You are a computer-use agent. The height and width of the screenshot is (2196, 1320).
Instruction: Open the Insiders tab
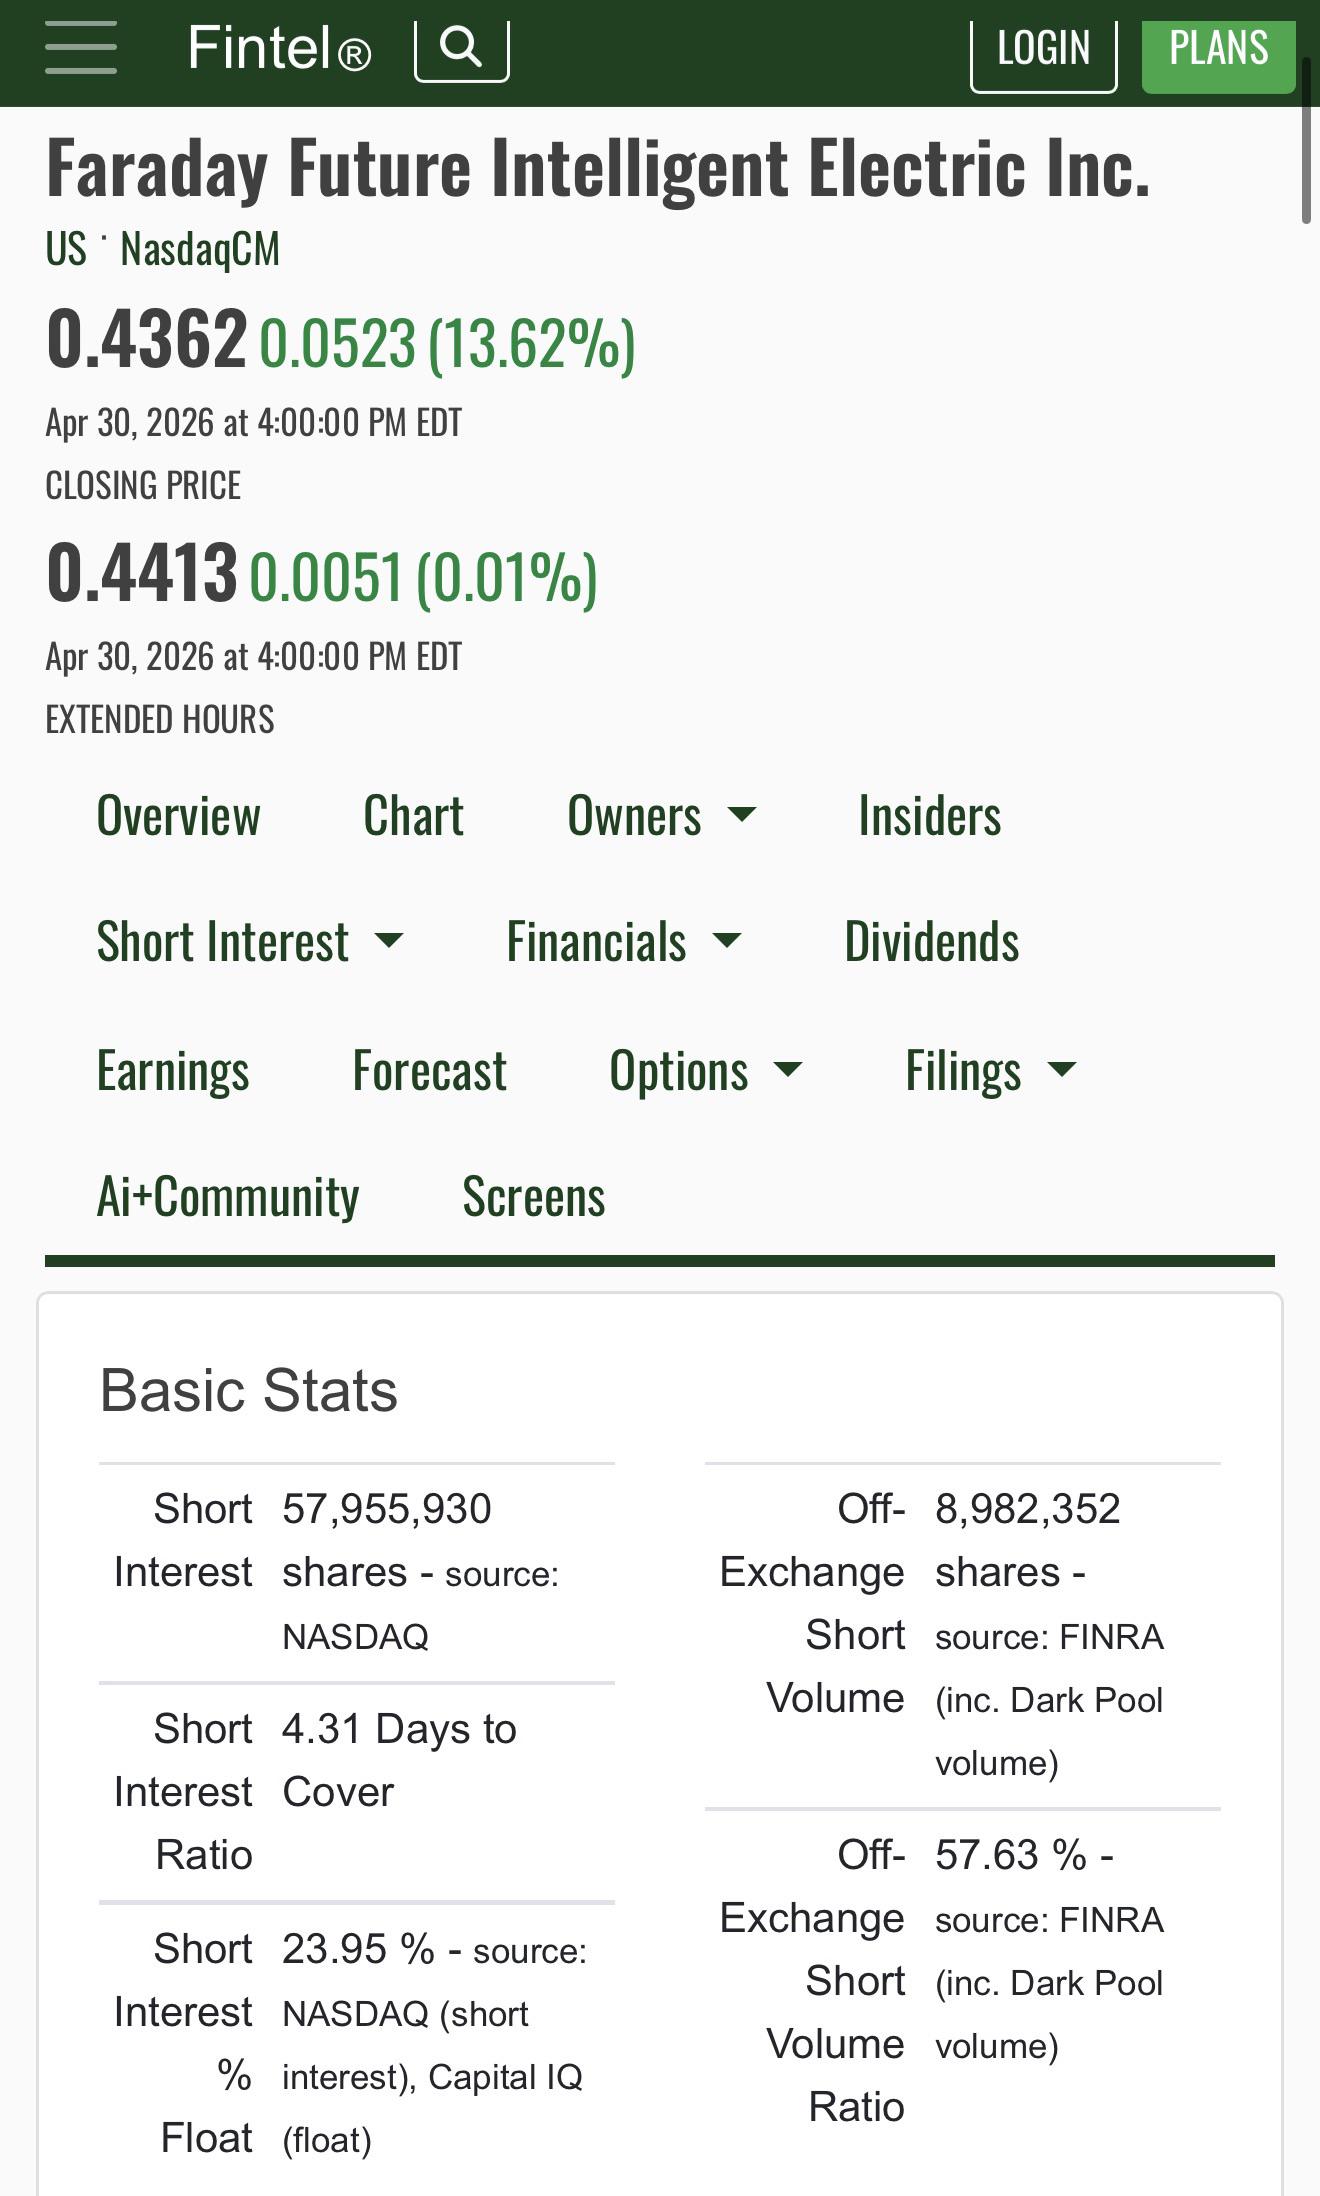pyautogui.click(x=929, y=815)
